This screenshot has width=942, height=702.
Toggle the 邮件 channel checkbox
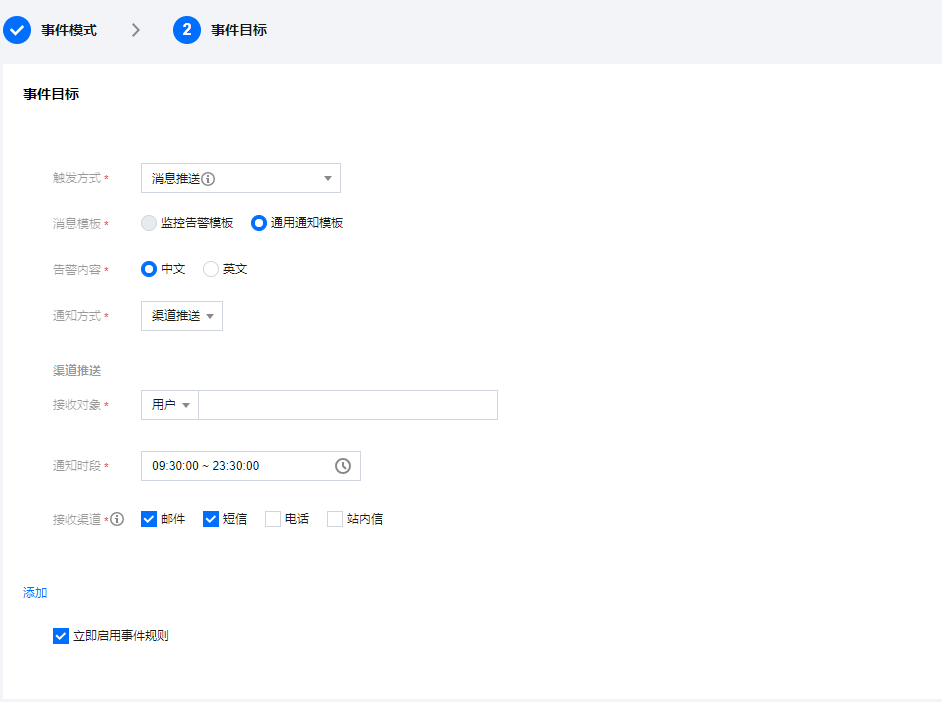point(149,519)
